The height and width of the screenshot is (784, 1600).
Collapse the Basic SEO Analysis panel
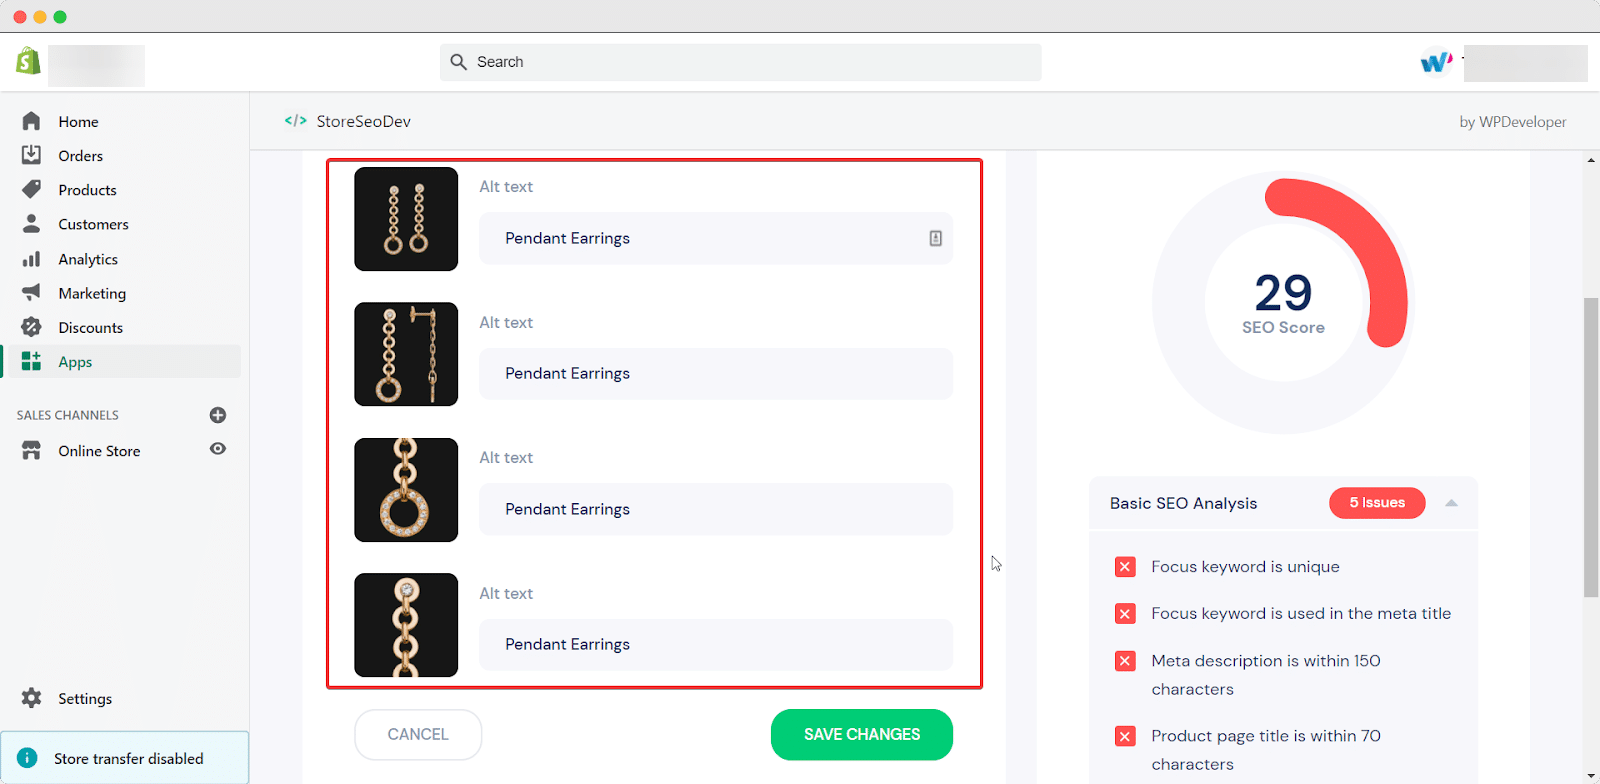point(1451,503)
